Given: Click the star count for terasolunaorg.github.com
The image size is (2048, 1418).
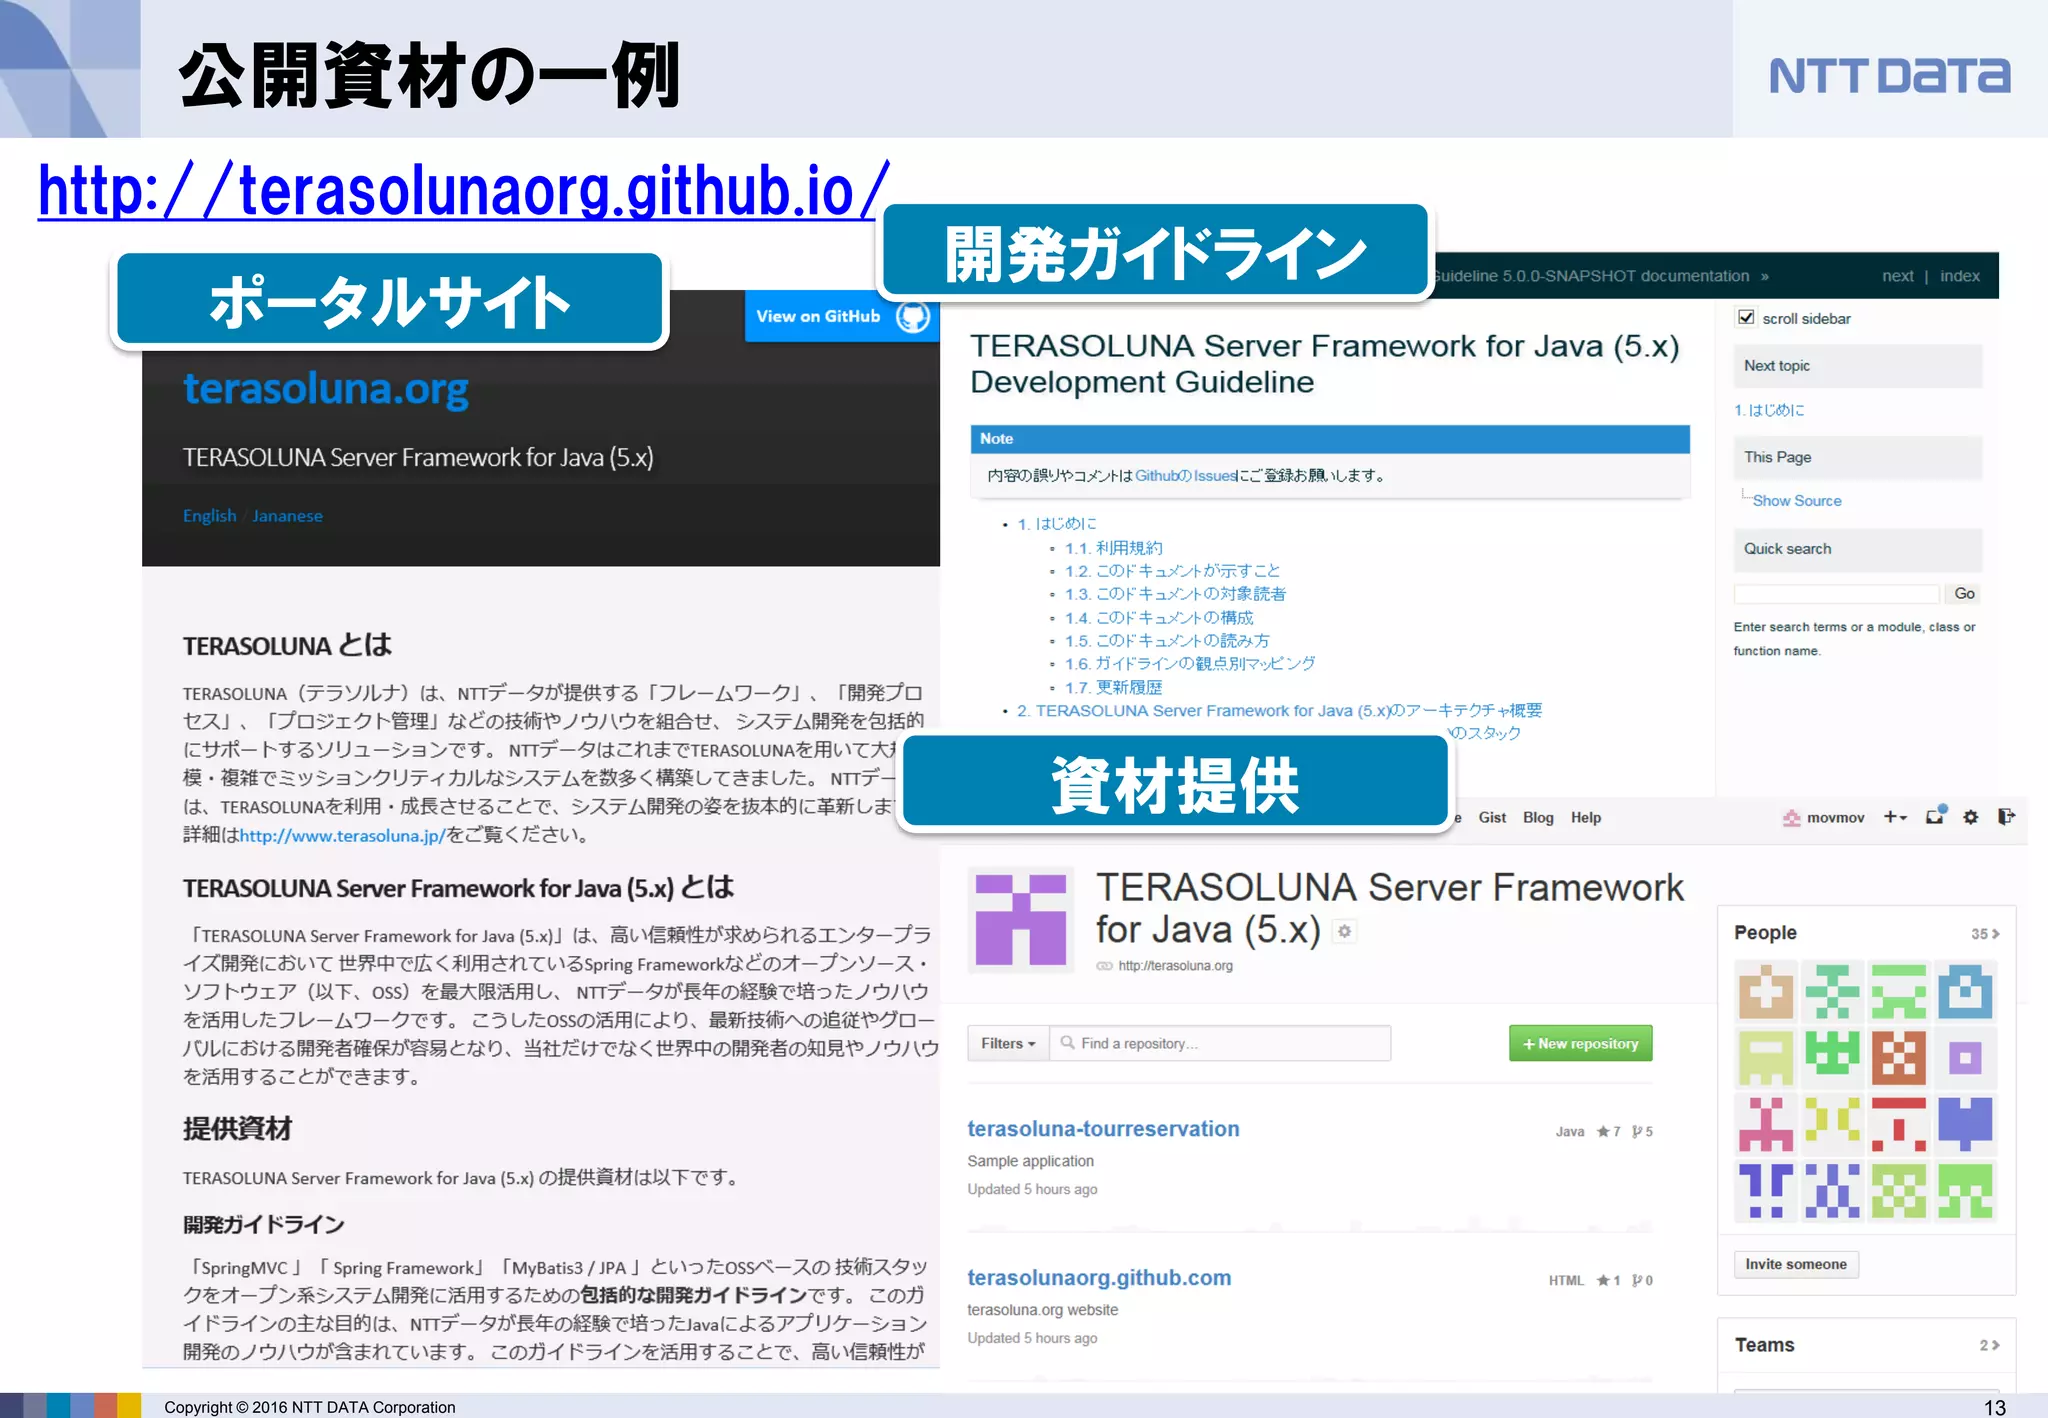Looking at the screenshot, I should click(x=1609, y=1281).
